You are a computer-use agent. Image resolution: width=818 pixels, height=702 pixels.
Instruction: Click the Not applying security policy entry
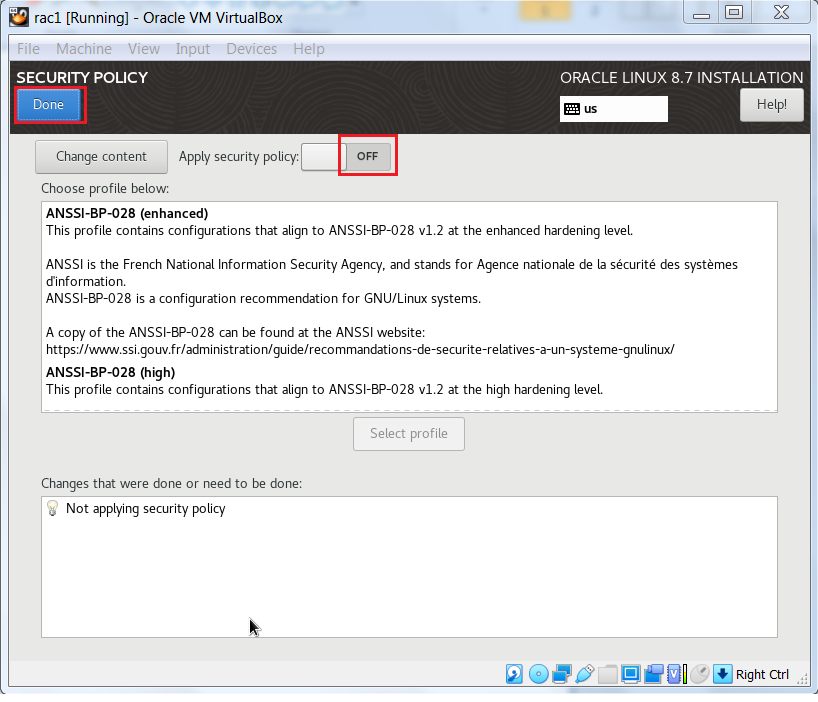click(x=409, y=508)
